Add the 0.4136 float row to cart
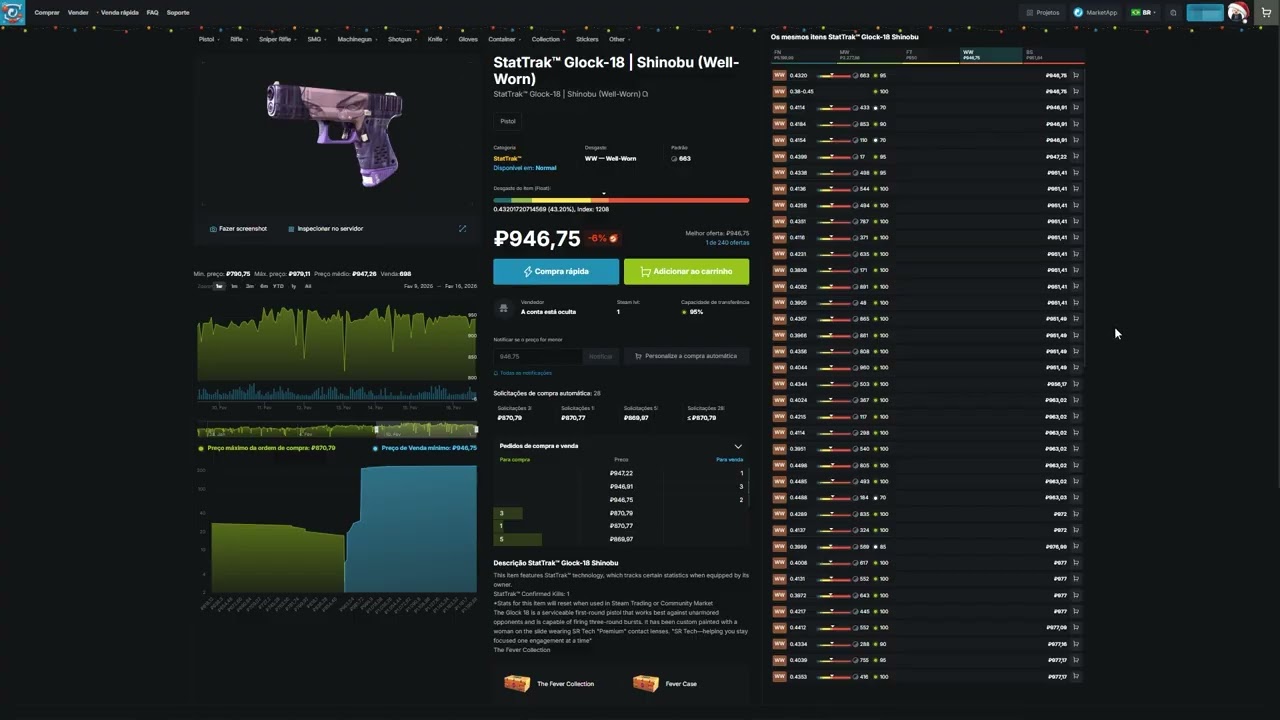 [1076, 188]
